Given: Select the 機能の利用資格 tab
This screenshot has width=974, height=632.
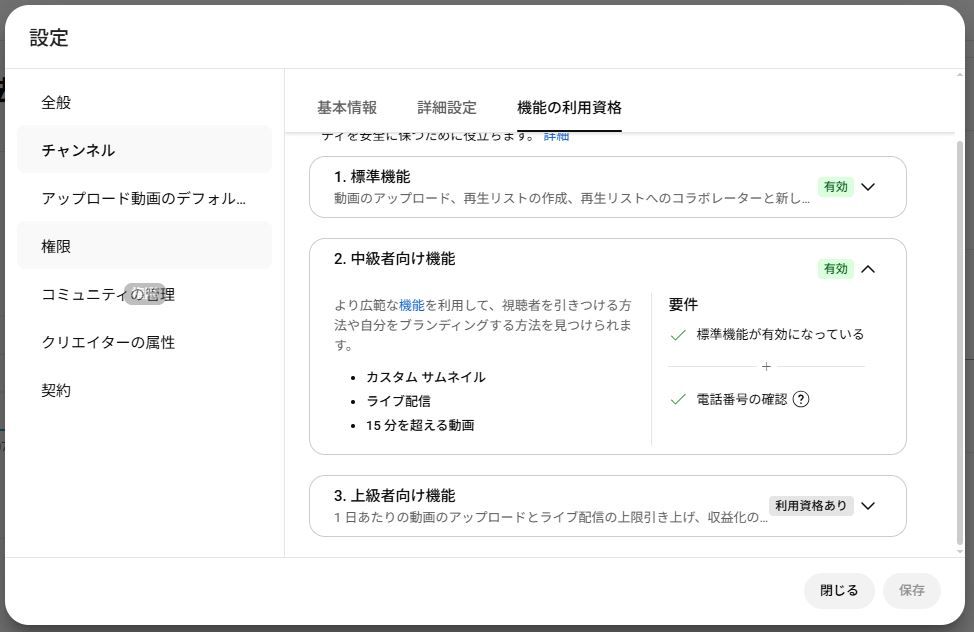Looking at the screenshot, I should coord(569,108).
